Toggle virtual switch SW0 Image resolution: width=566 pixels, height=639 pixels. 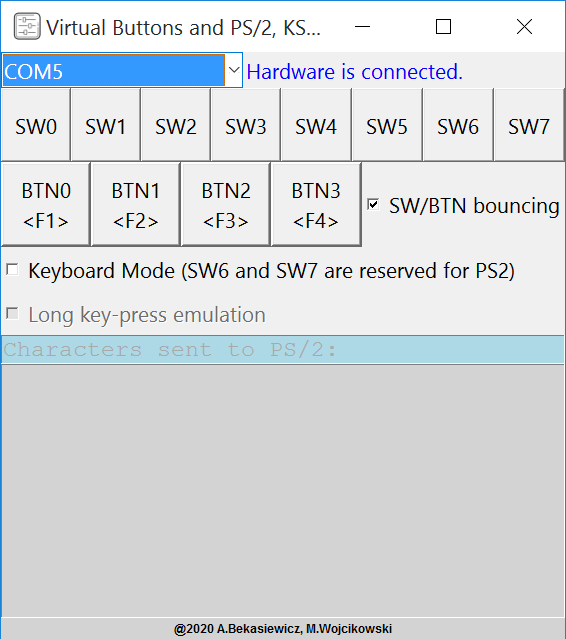coord(36,125)
